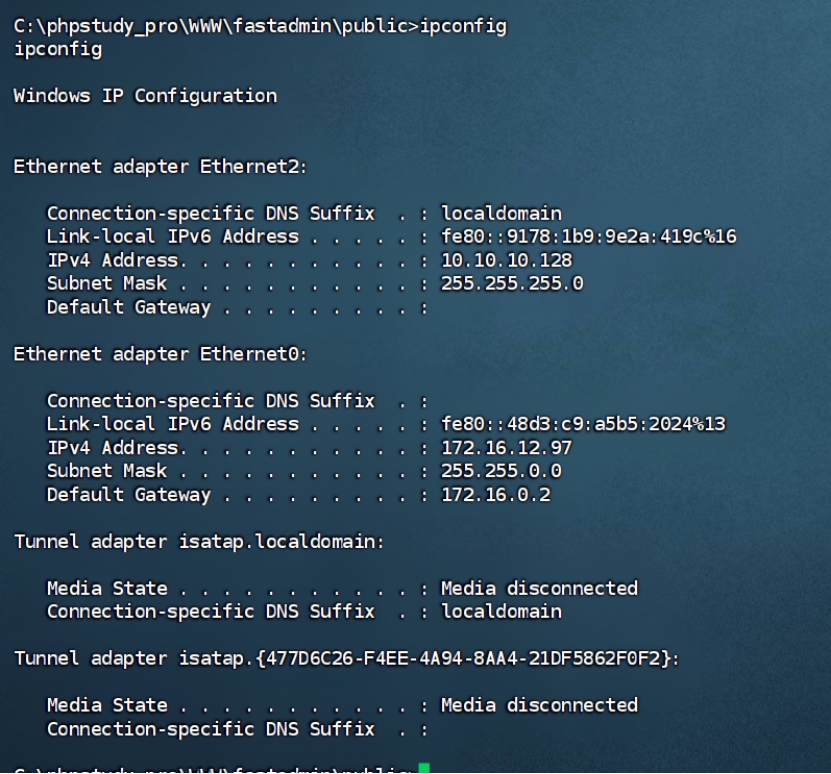Click the Tunnel adapter isatap.localdomain heading
831x774 pixels.
click(199, 541)
